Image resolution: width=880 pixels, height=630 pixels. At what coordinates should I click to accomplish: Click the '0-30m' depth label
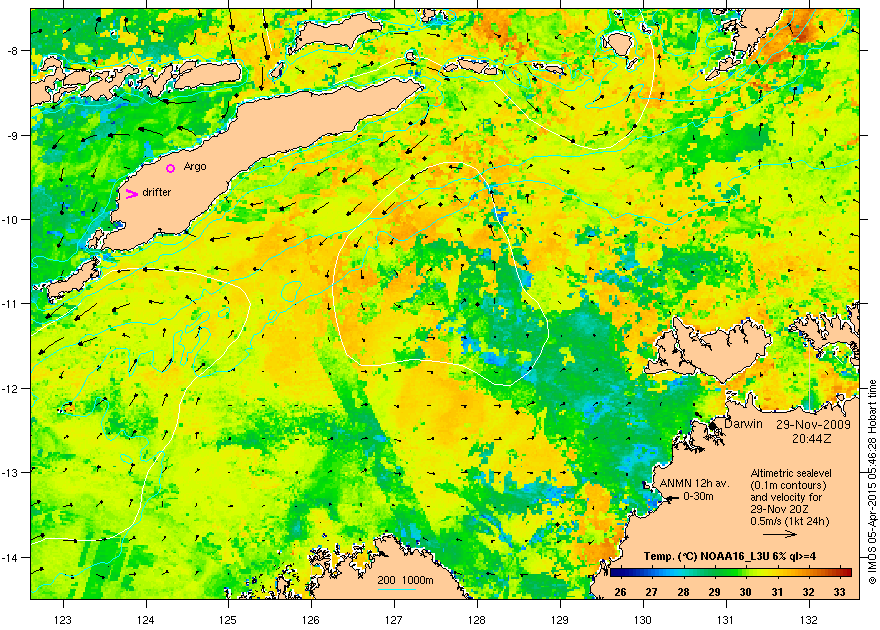point(698,496)
